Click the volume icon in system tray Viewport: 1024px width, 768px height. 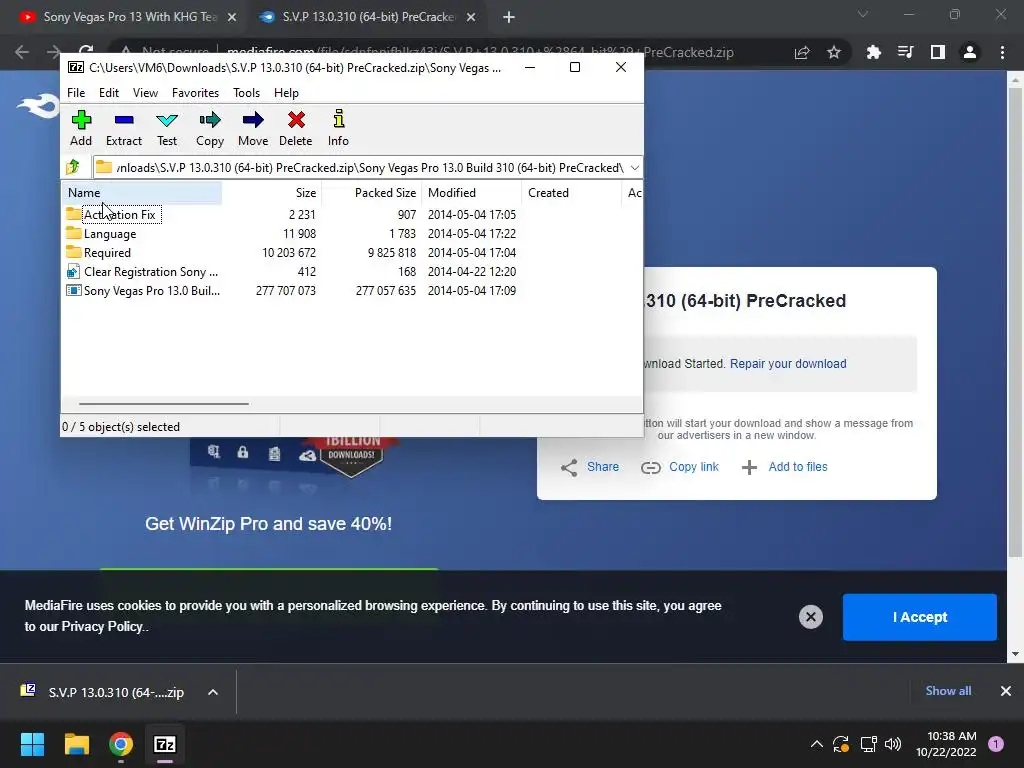[x=893, y=744]
